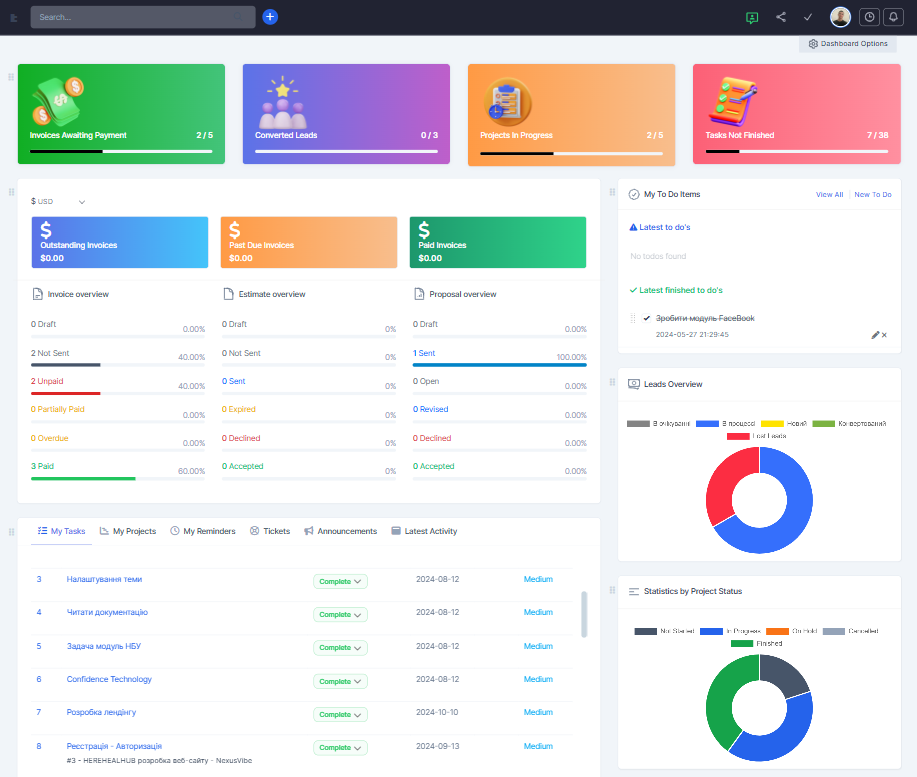Edit the finished to-do with pencil icon

[875, 335]
